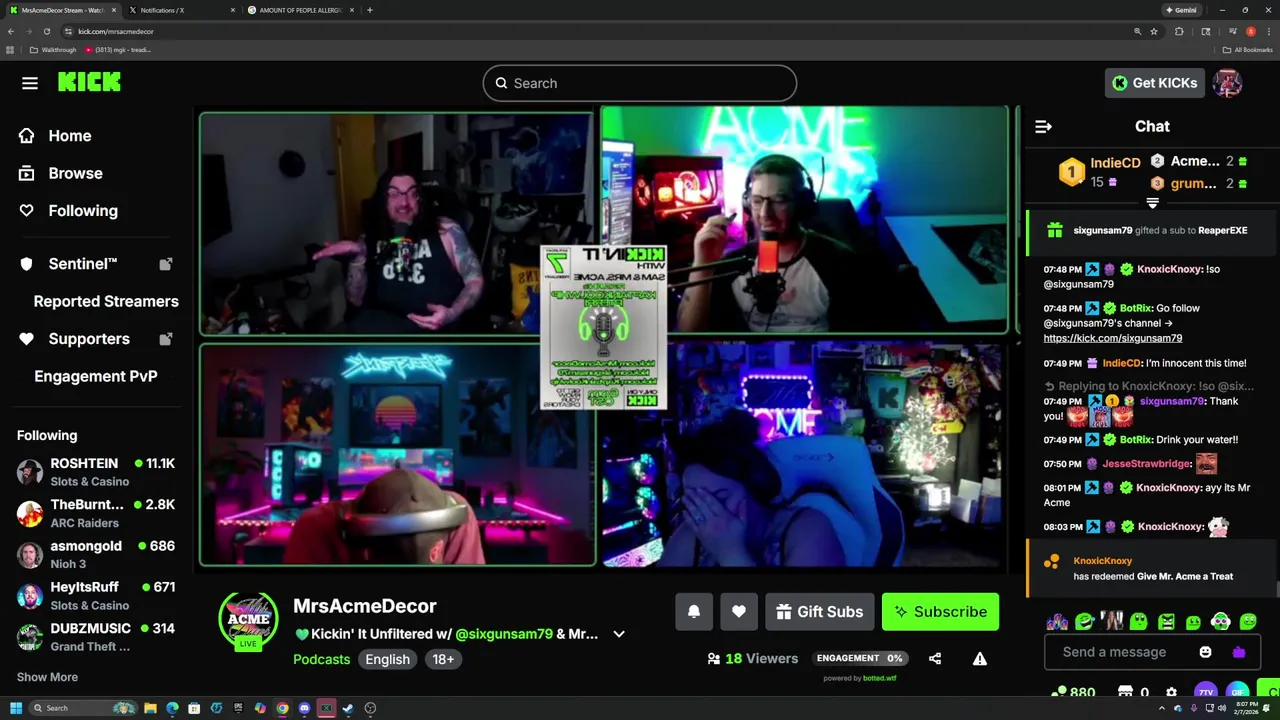Open Sentinel™ in sidebar
Screen dimensions: 1280x720
click(x=96, y=264)
